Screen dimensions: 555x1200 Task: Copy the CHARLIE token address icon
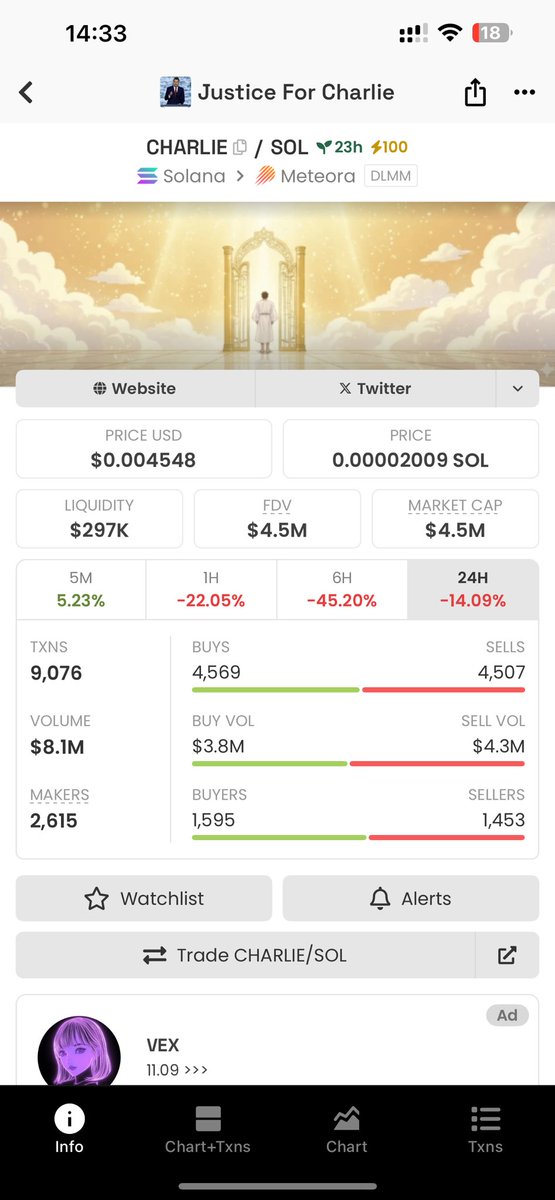(240, 148)
